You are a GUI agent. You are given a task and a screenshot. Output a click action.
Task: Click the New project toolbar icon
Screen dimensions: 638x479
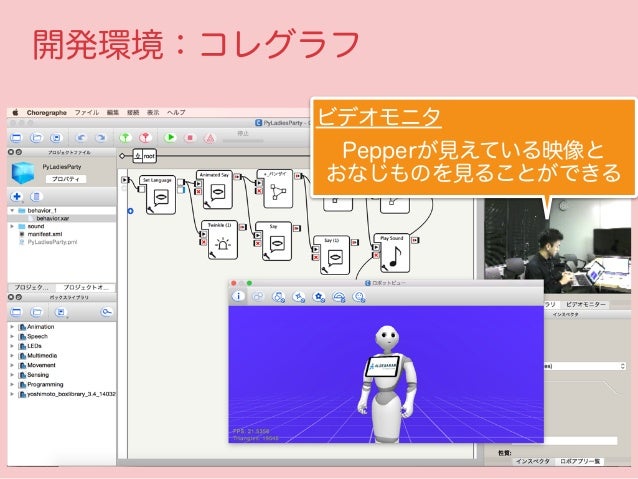16,138
